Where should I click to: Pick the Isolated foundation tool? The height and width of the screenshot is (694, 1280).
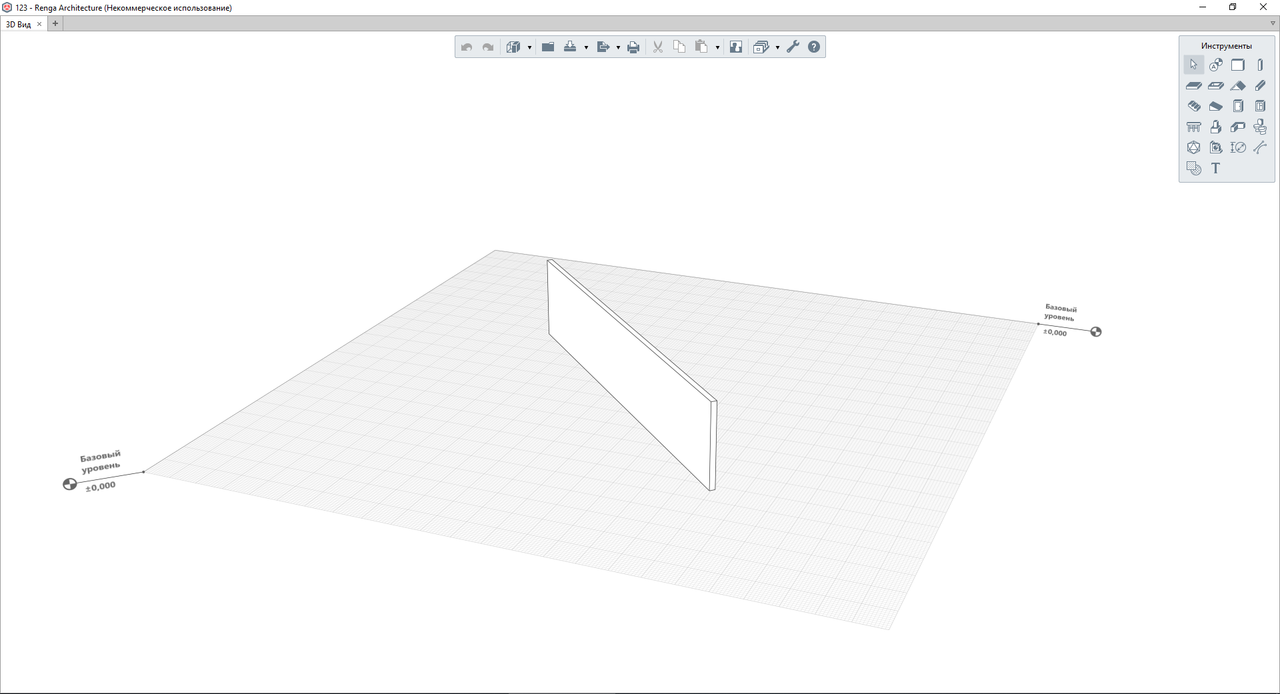pyautogui.click(x=1216, y=127)
